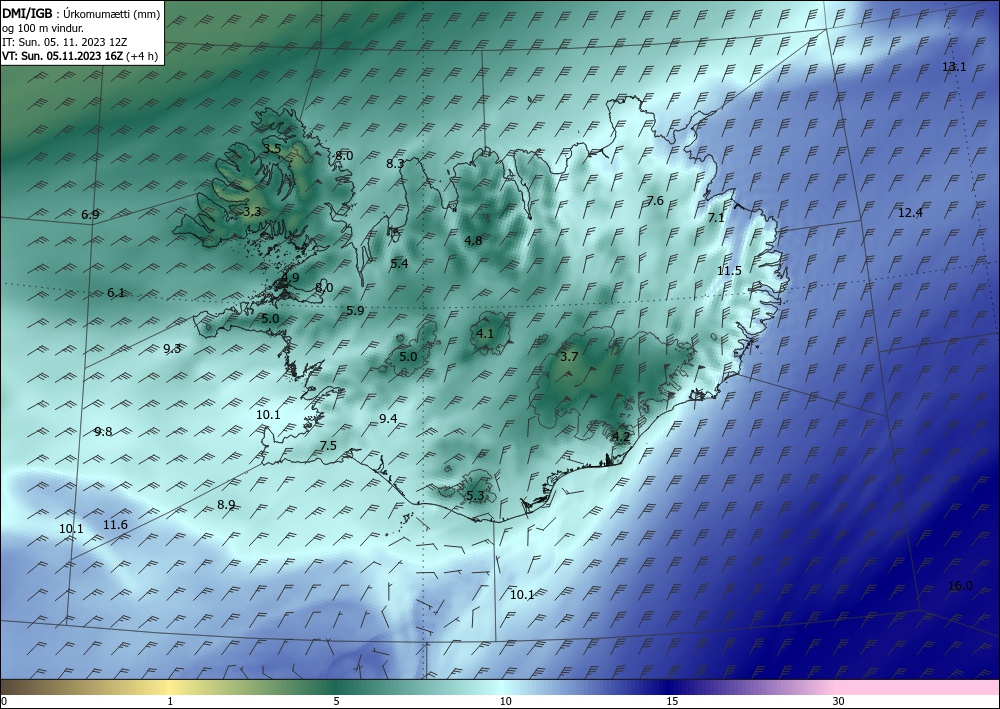Click the 9.4 value on the map
This screenshot has height=709, width=1000.
click(x=388, y=419)
